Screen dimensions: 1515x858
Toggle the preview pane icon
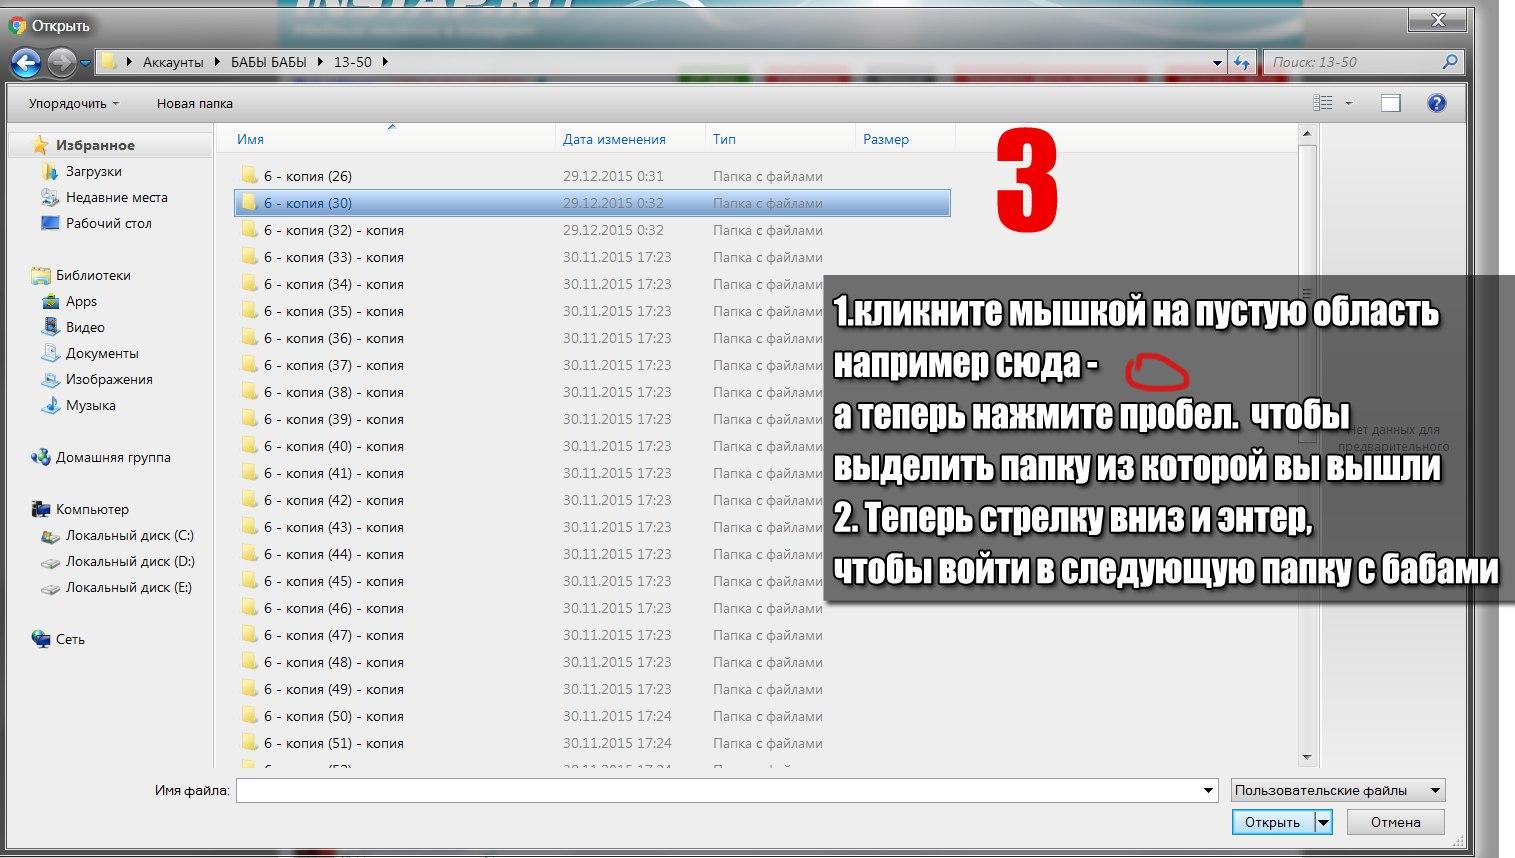click(1390, 103)
